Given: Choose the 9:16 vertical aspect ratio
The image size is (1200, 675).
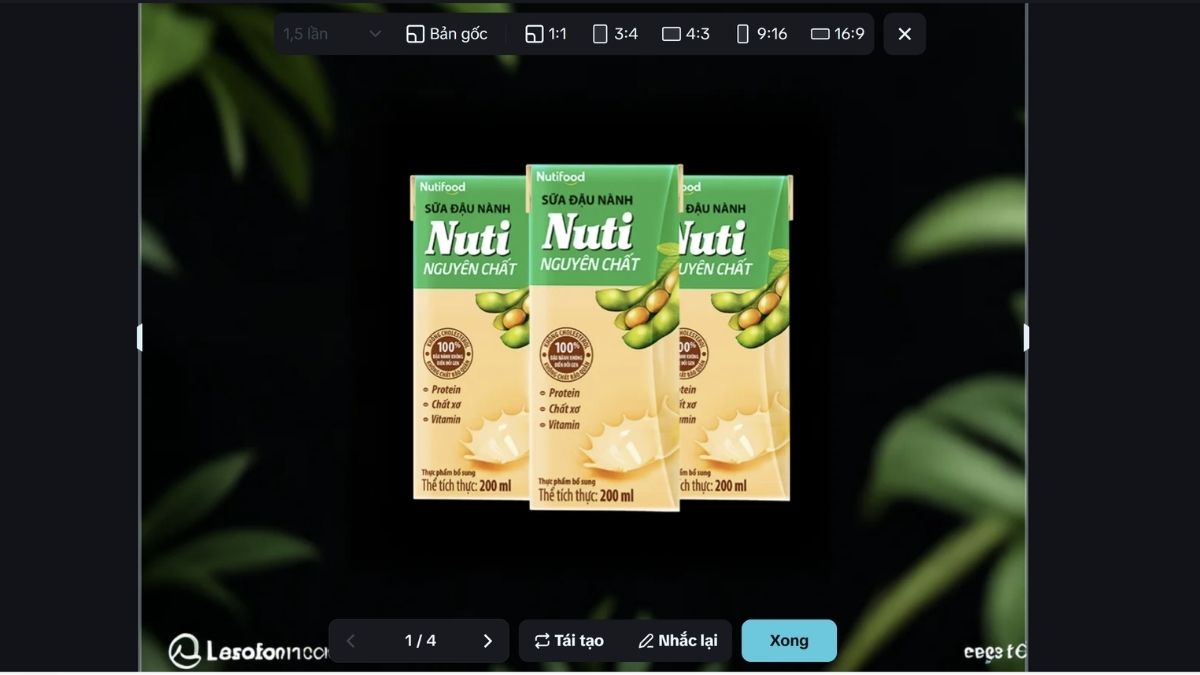Looking at the screenshot, I should 762,34.
